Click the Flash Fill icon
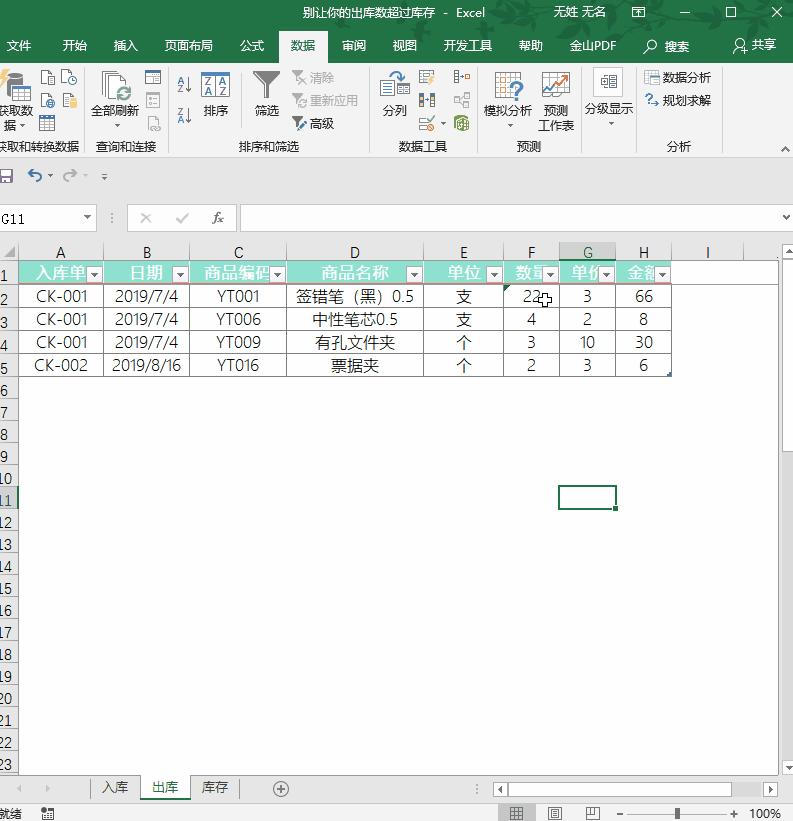 (427, 77)
